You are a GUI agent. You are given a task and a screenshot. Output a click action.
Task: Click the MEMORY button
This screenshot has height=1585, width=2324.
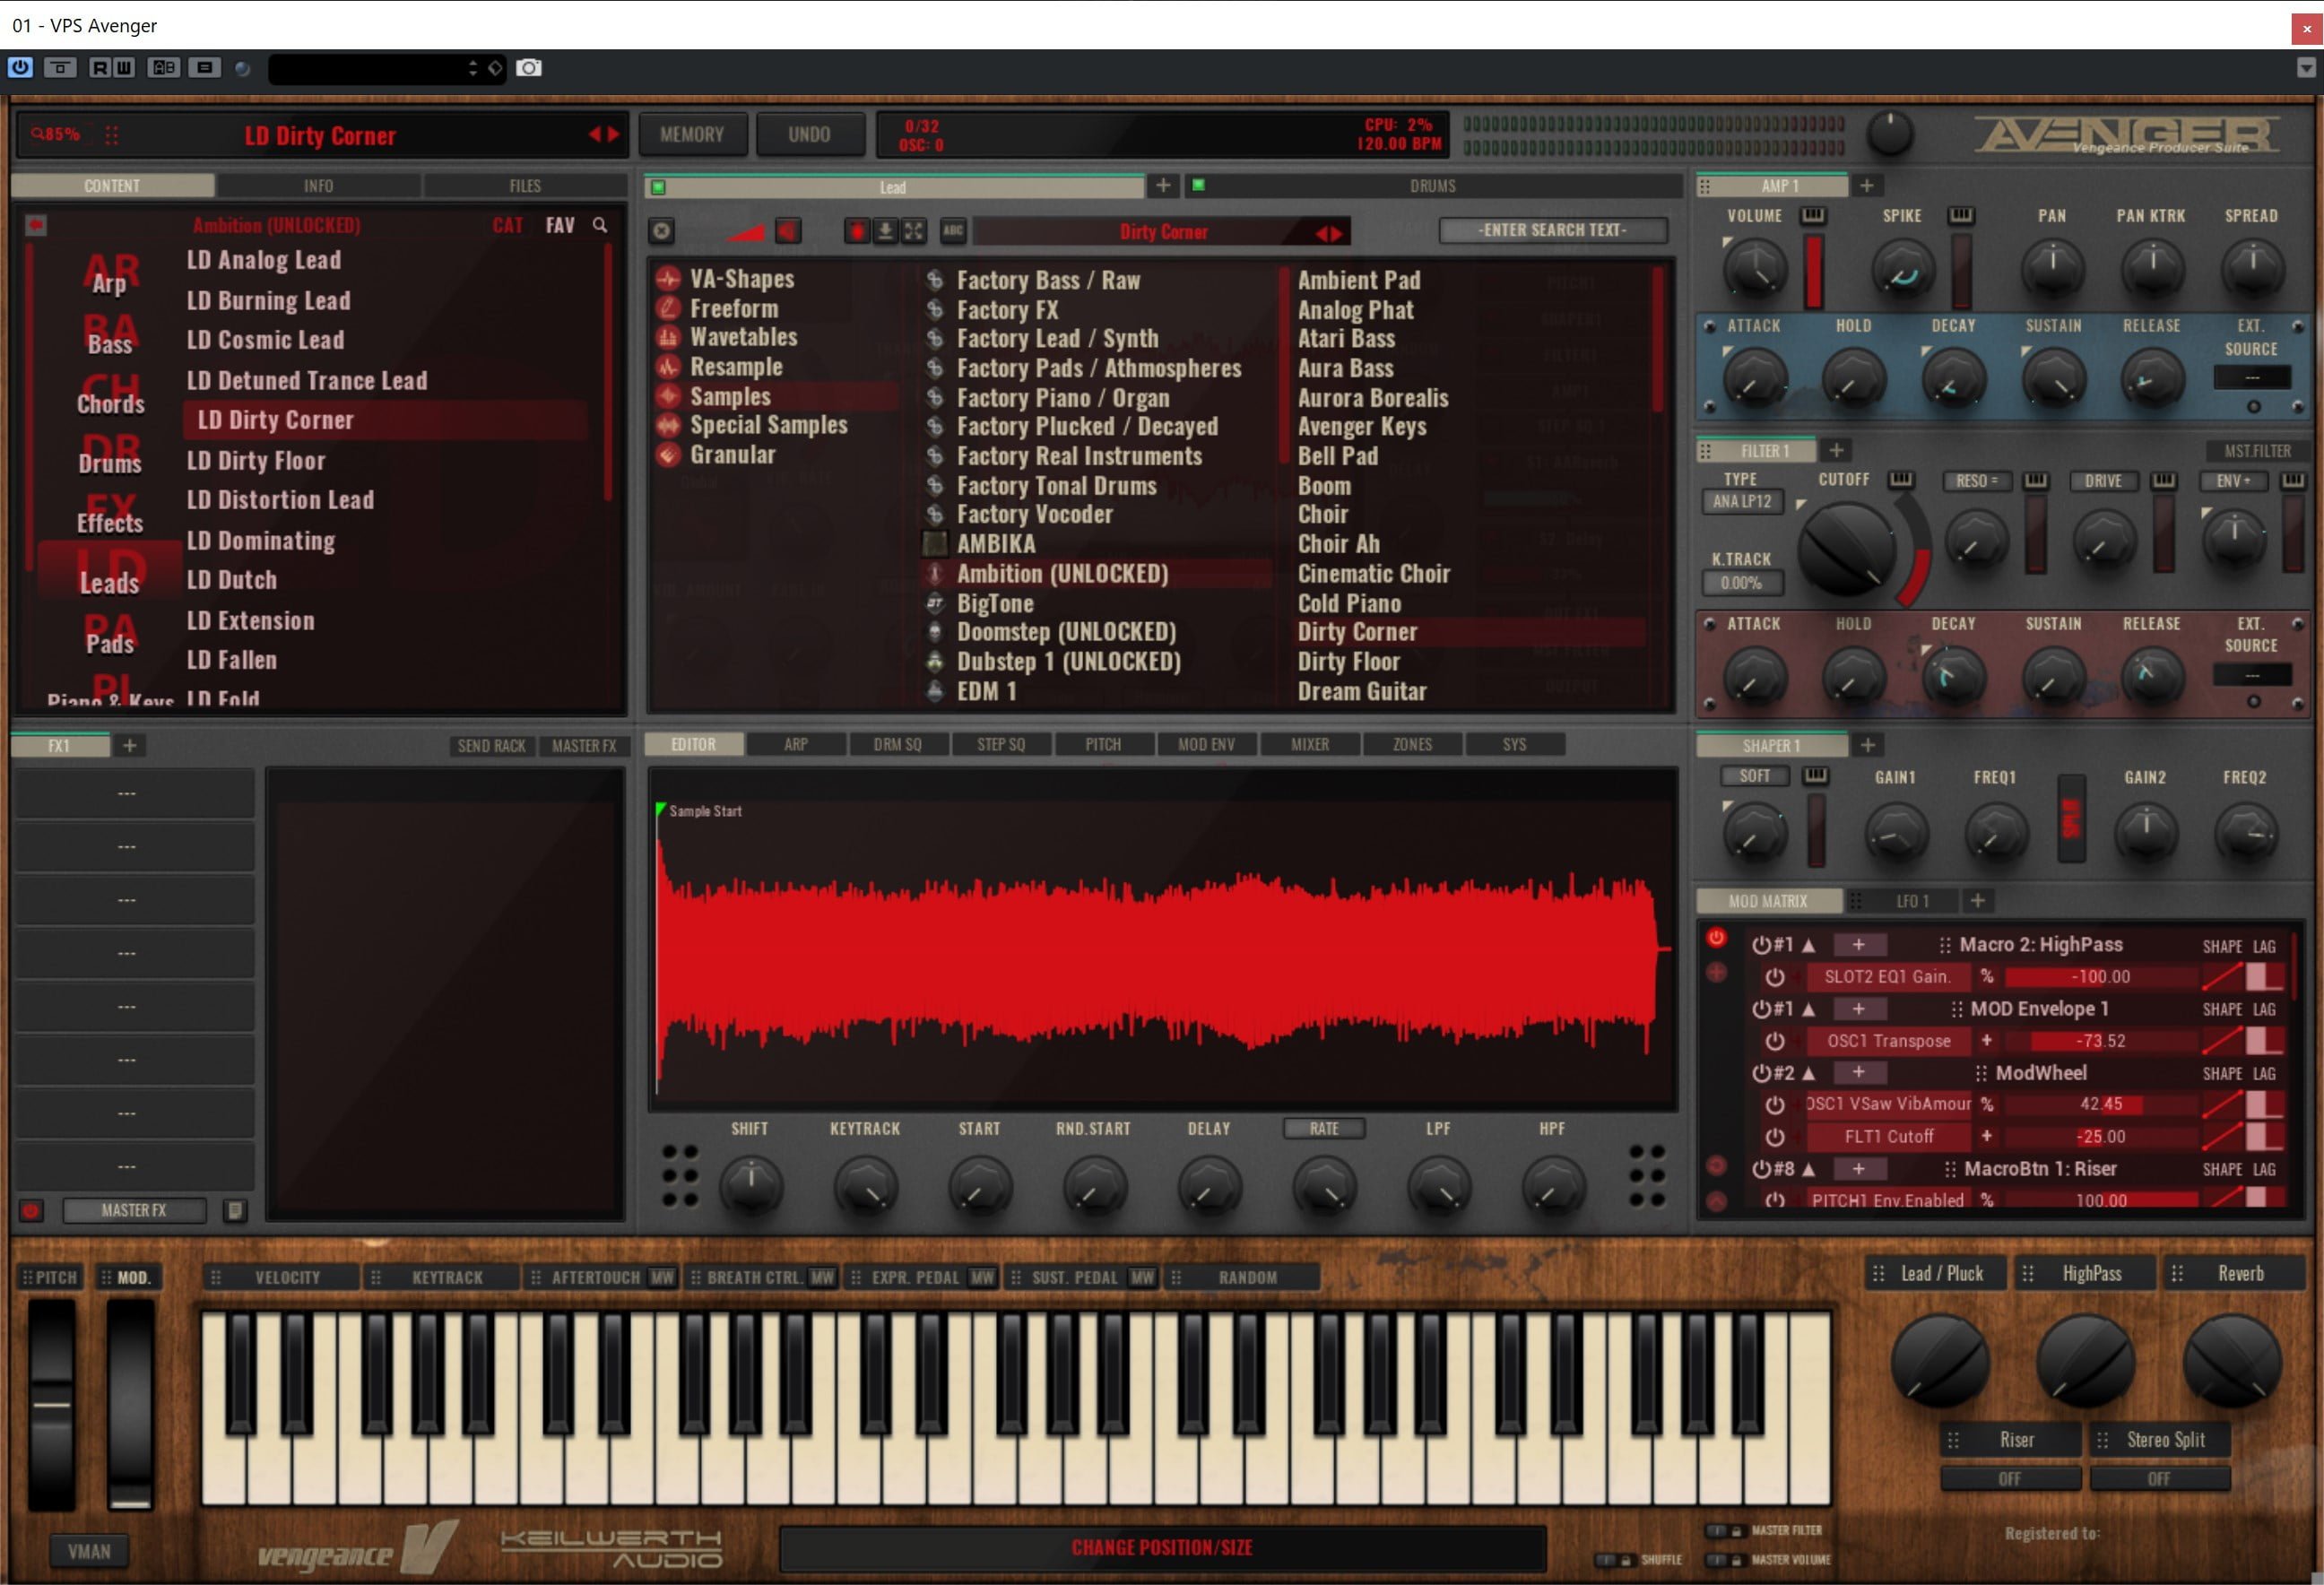click(x=692, y=134)
